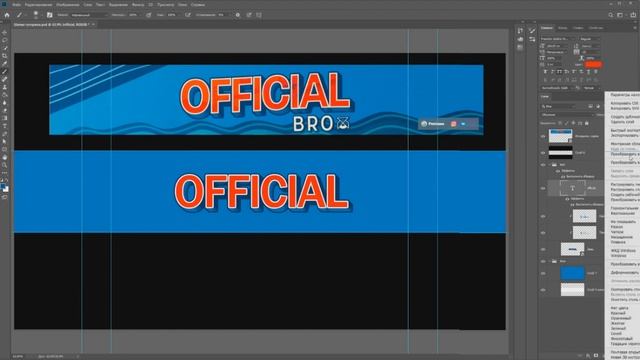640x360 pixels.
Task: Open the brush Opacity value dropdown
Action: point(134,15)
